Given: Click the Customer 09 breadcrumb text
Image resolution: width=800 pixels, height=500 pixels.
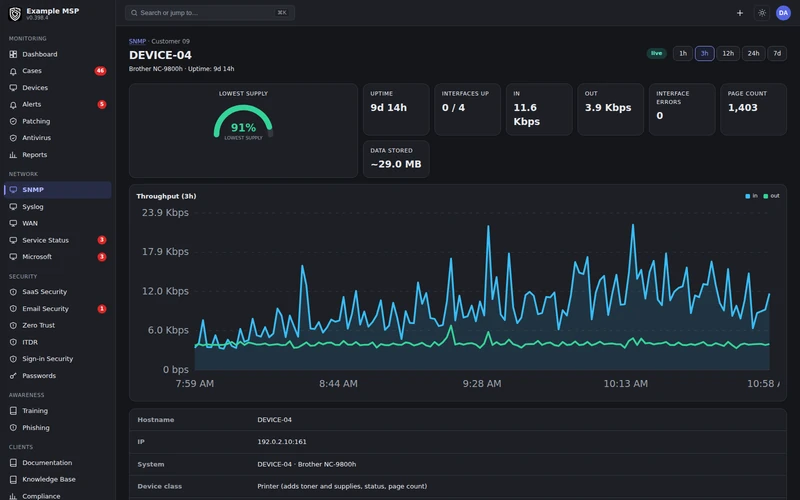Looking at the screenshot, I should point(170,41).
